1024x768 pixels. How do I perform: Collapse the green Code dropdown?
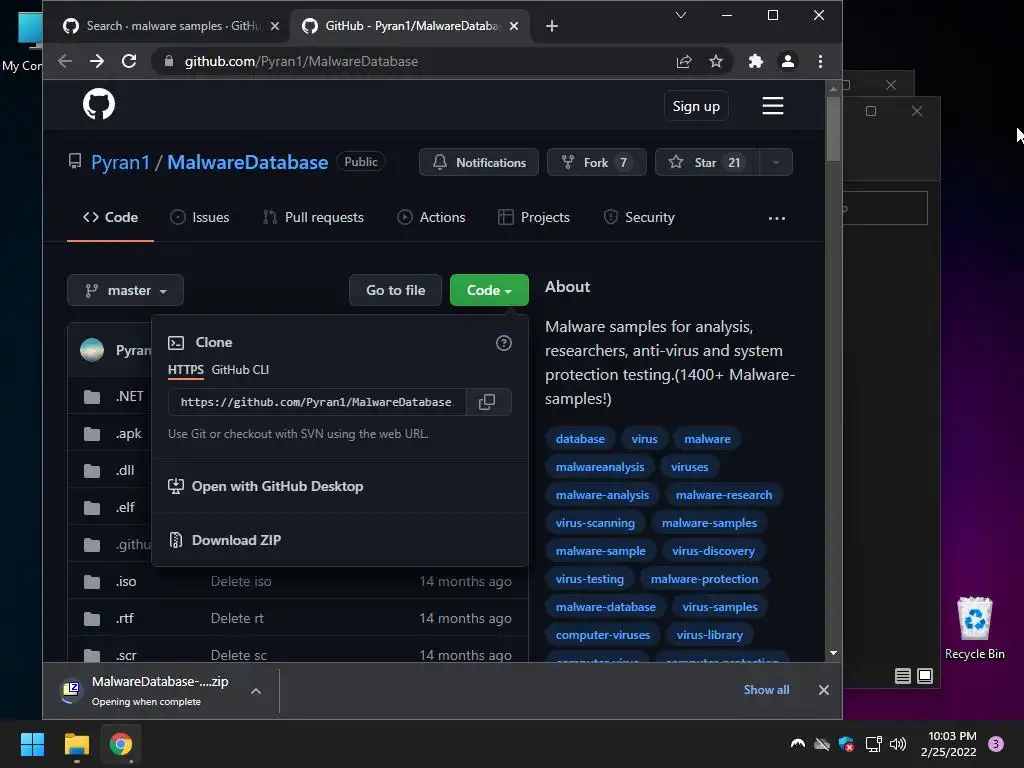[489, 291]
